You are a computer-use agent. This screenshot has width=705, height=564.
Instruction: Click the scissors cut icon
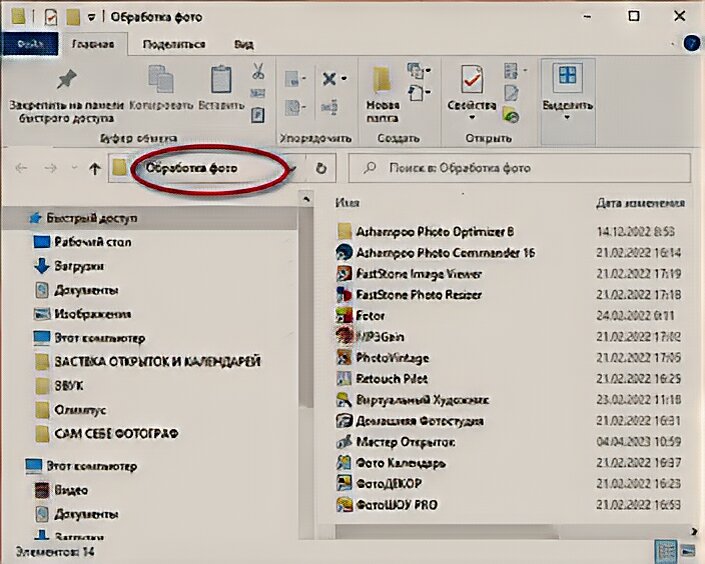pyautogui.click(x=258, y=72)
